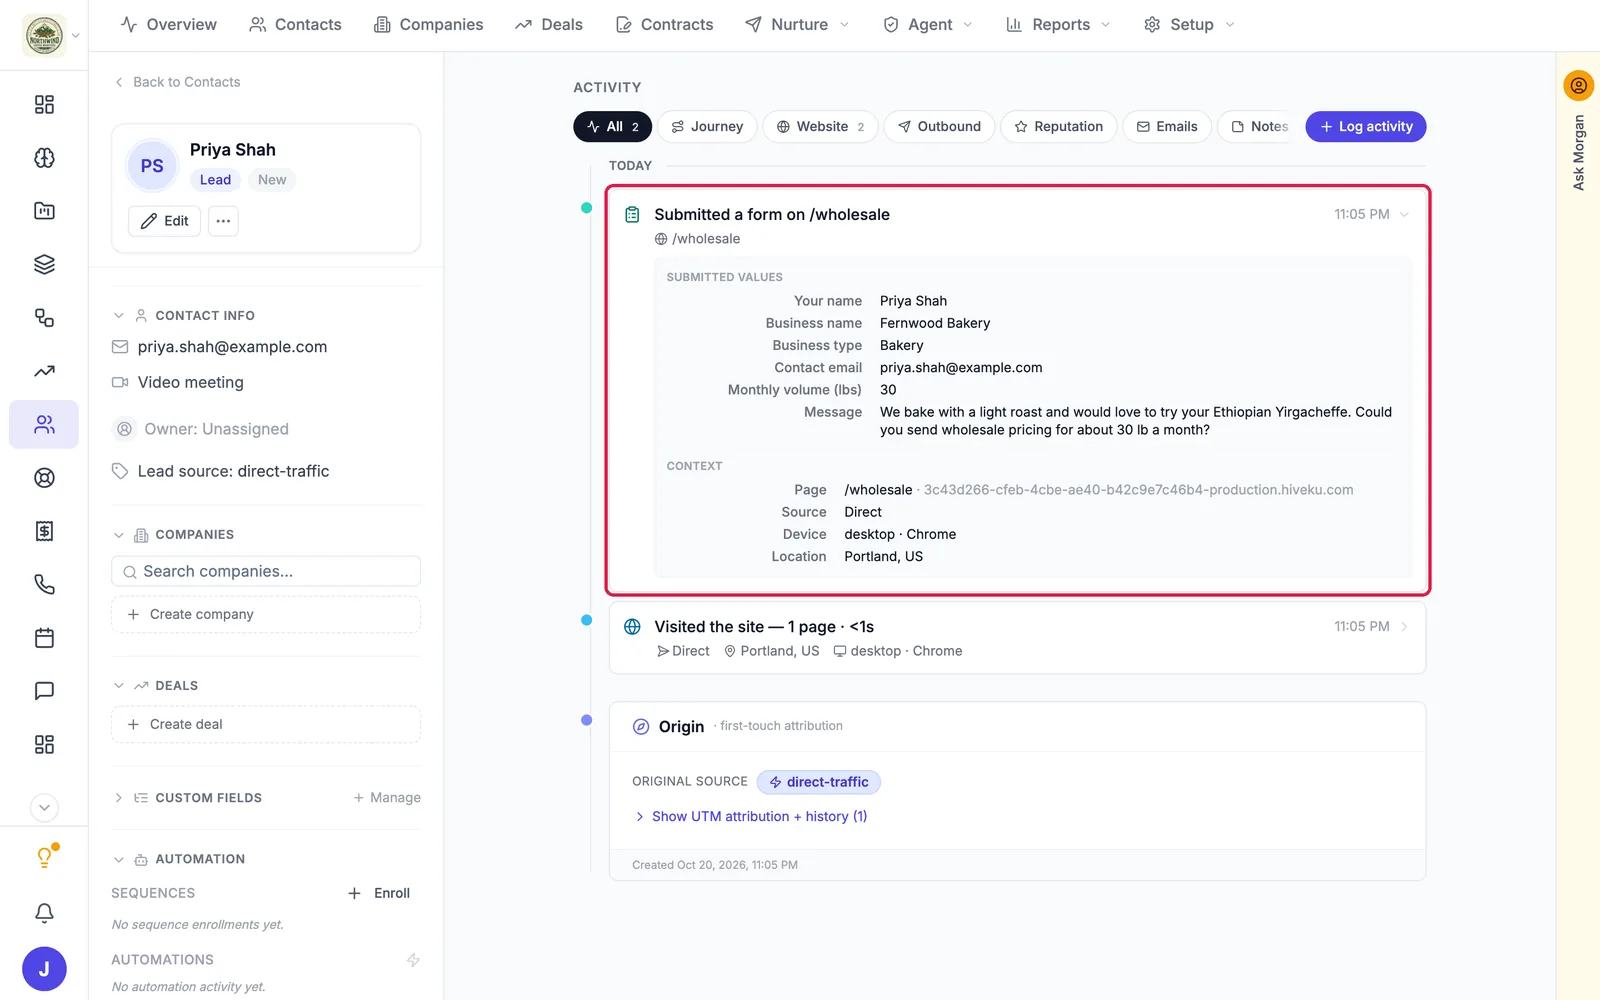Click Create company
This screenshot has height=1000, width=1600.
pos(266,615)
